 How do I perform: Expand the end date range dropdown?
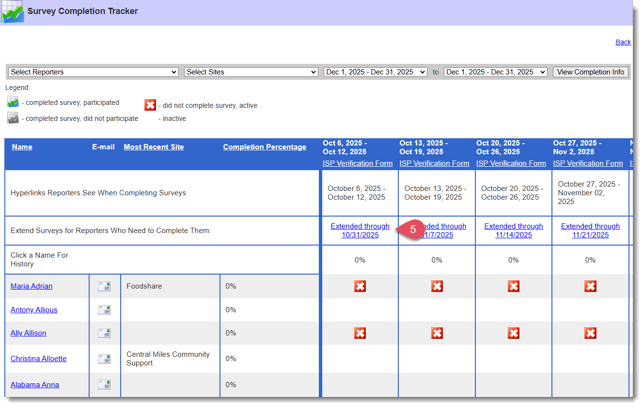click(x=496, y=72)
